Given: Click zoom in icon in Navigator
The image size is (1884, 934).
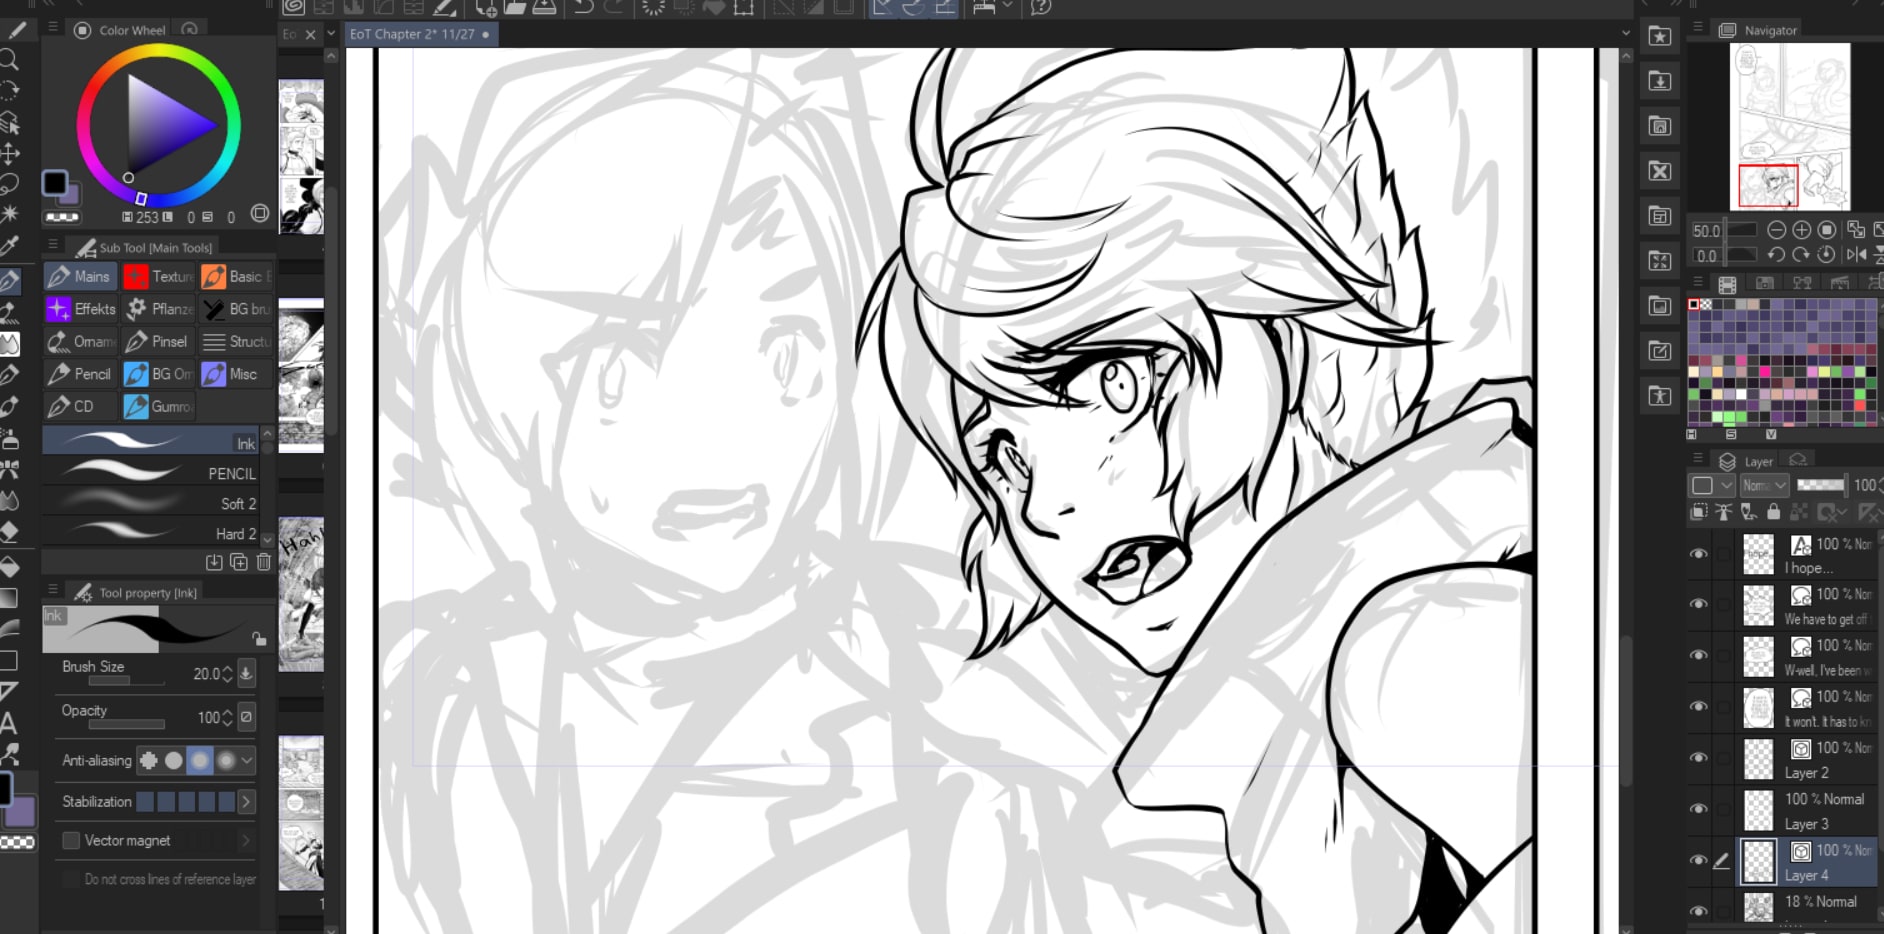Looking at the screenshot, I should 1801,230.
